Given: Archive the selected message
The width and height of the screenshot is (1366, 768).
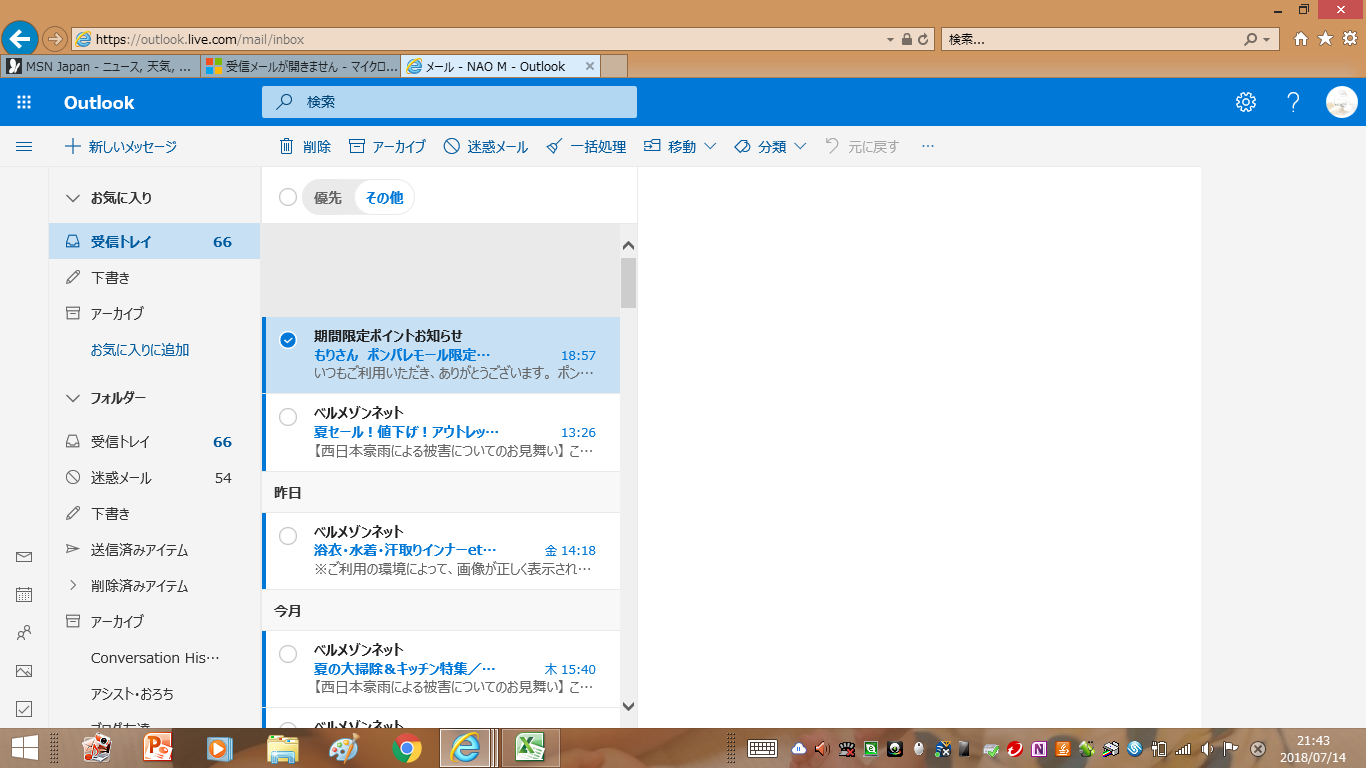Looking at the screenshot, I should 387,146.
